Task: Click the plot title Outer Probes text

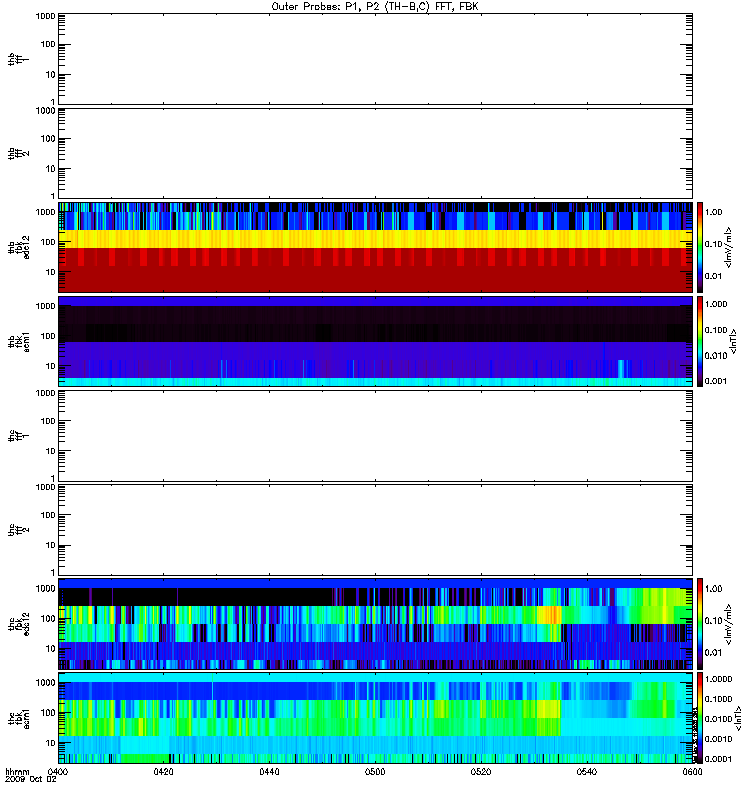Action: (x=375, y=6)
